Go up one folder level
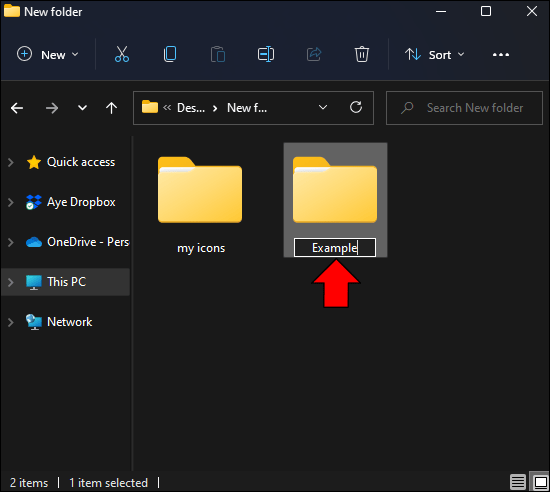The height and width of the screenshot is (492, 550). 112,108
